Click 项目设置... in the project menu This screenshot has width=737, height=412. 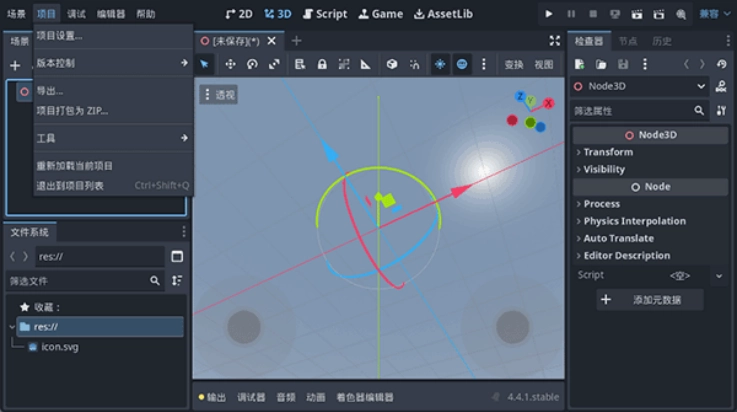(59, 36)
